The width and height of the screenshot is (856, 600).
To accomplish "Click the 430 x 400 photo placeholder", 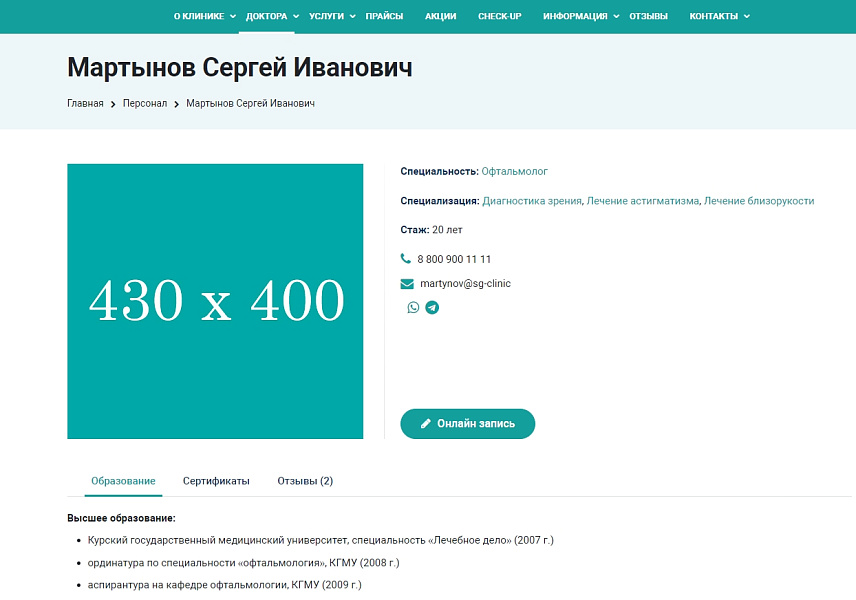I will point(215,301).
